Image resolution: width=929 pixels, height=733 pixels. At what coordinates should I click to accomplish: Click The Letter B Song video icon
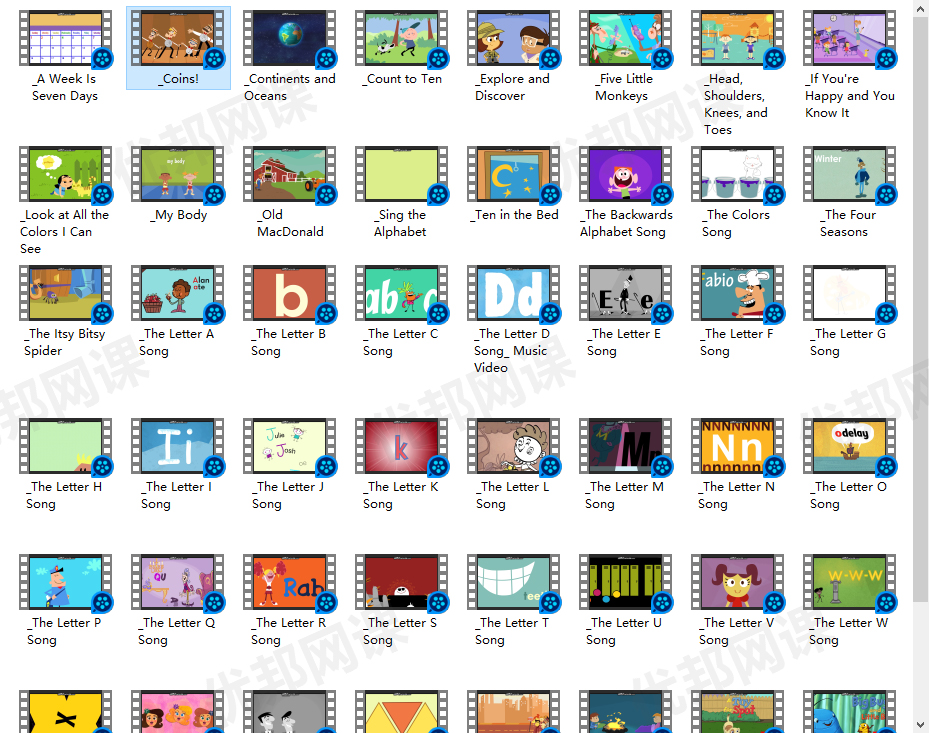(290, 293)
